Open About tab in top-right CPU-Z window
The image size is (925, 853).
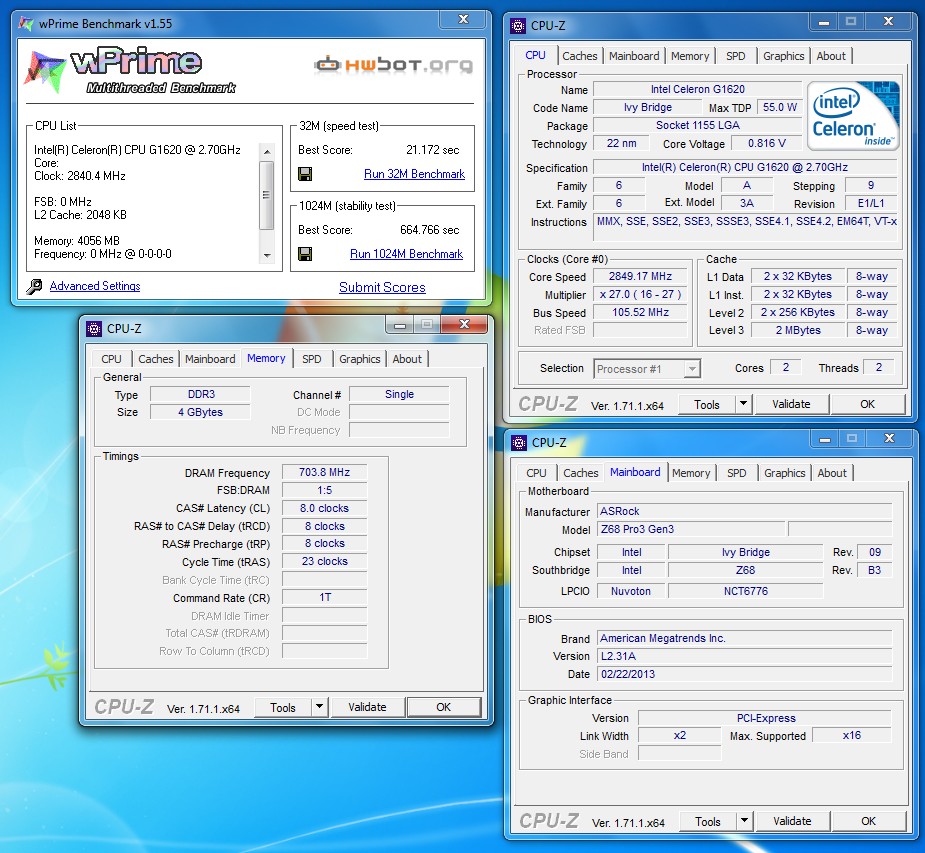pos(831,56)
